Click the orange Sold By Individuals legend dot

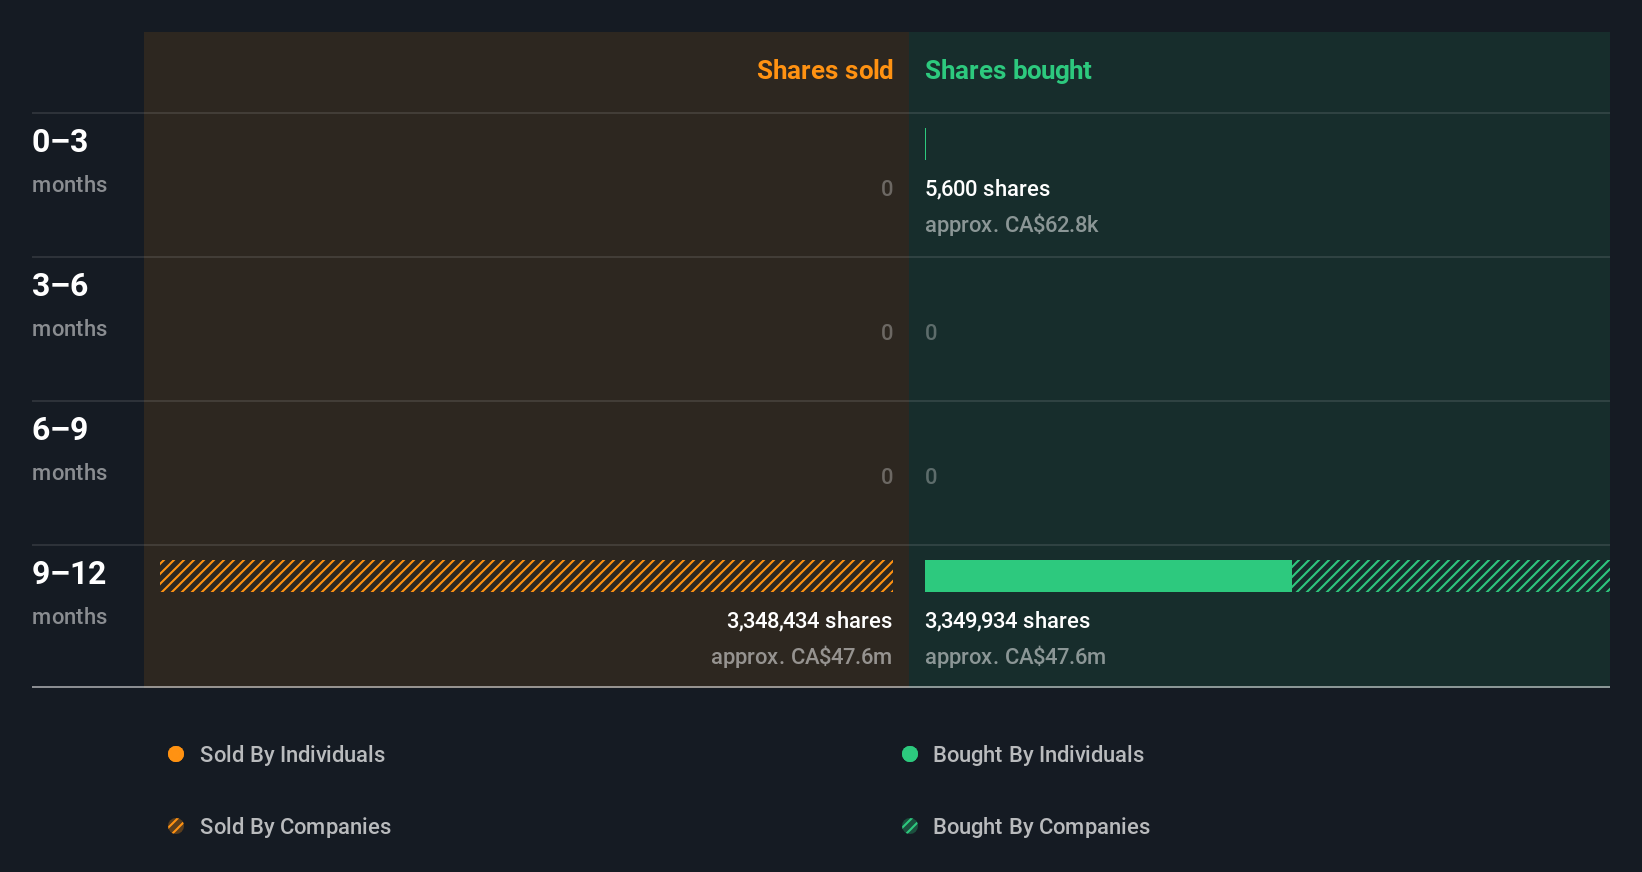176,754
